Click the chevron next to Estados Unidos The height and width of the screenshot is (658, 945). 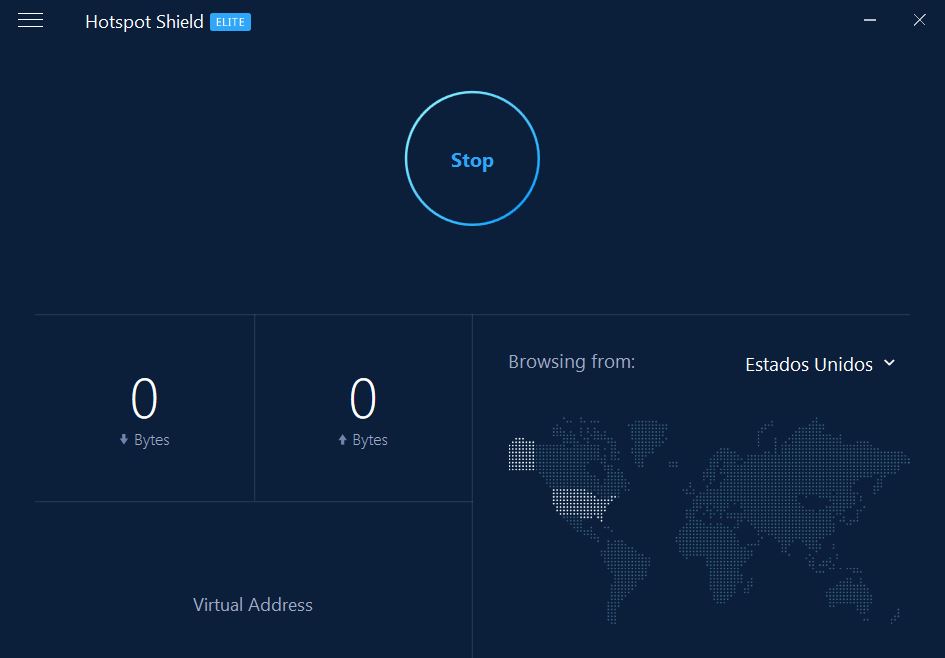[x=889, y=363]
